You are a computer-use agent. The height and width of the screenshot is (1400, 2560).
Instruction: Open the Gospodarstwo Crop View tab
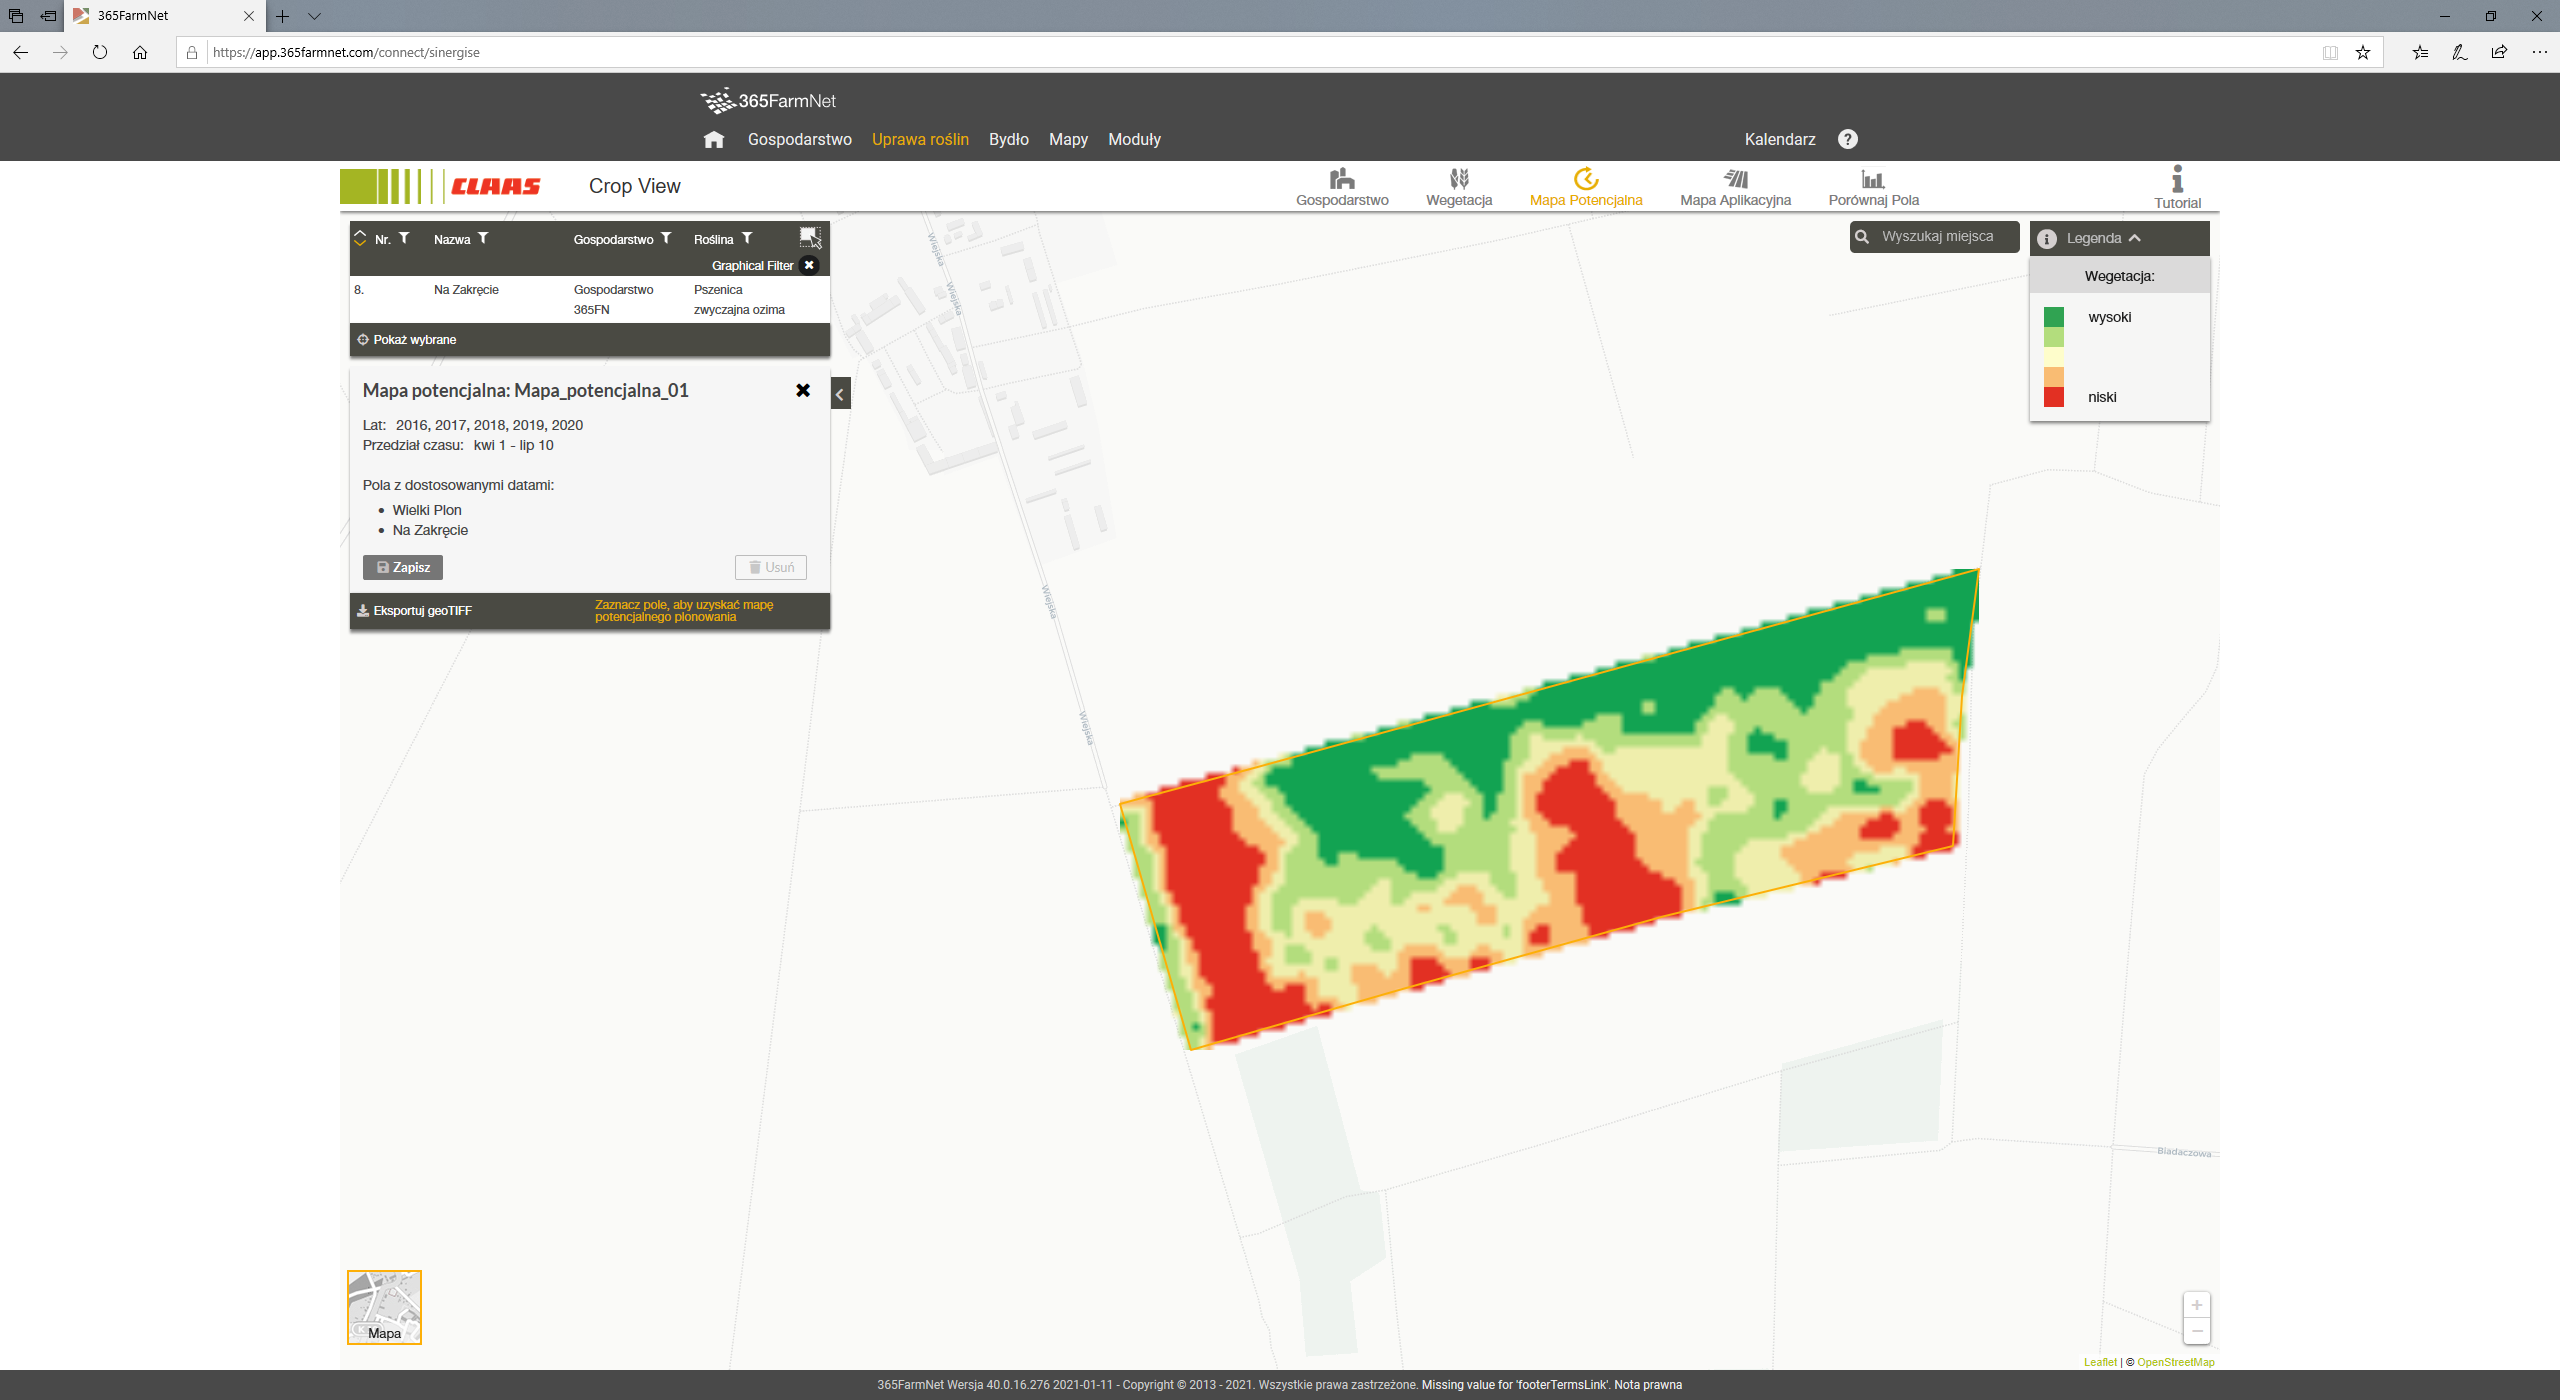tap(1342, 187)
